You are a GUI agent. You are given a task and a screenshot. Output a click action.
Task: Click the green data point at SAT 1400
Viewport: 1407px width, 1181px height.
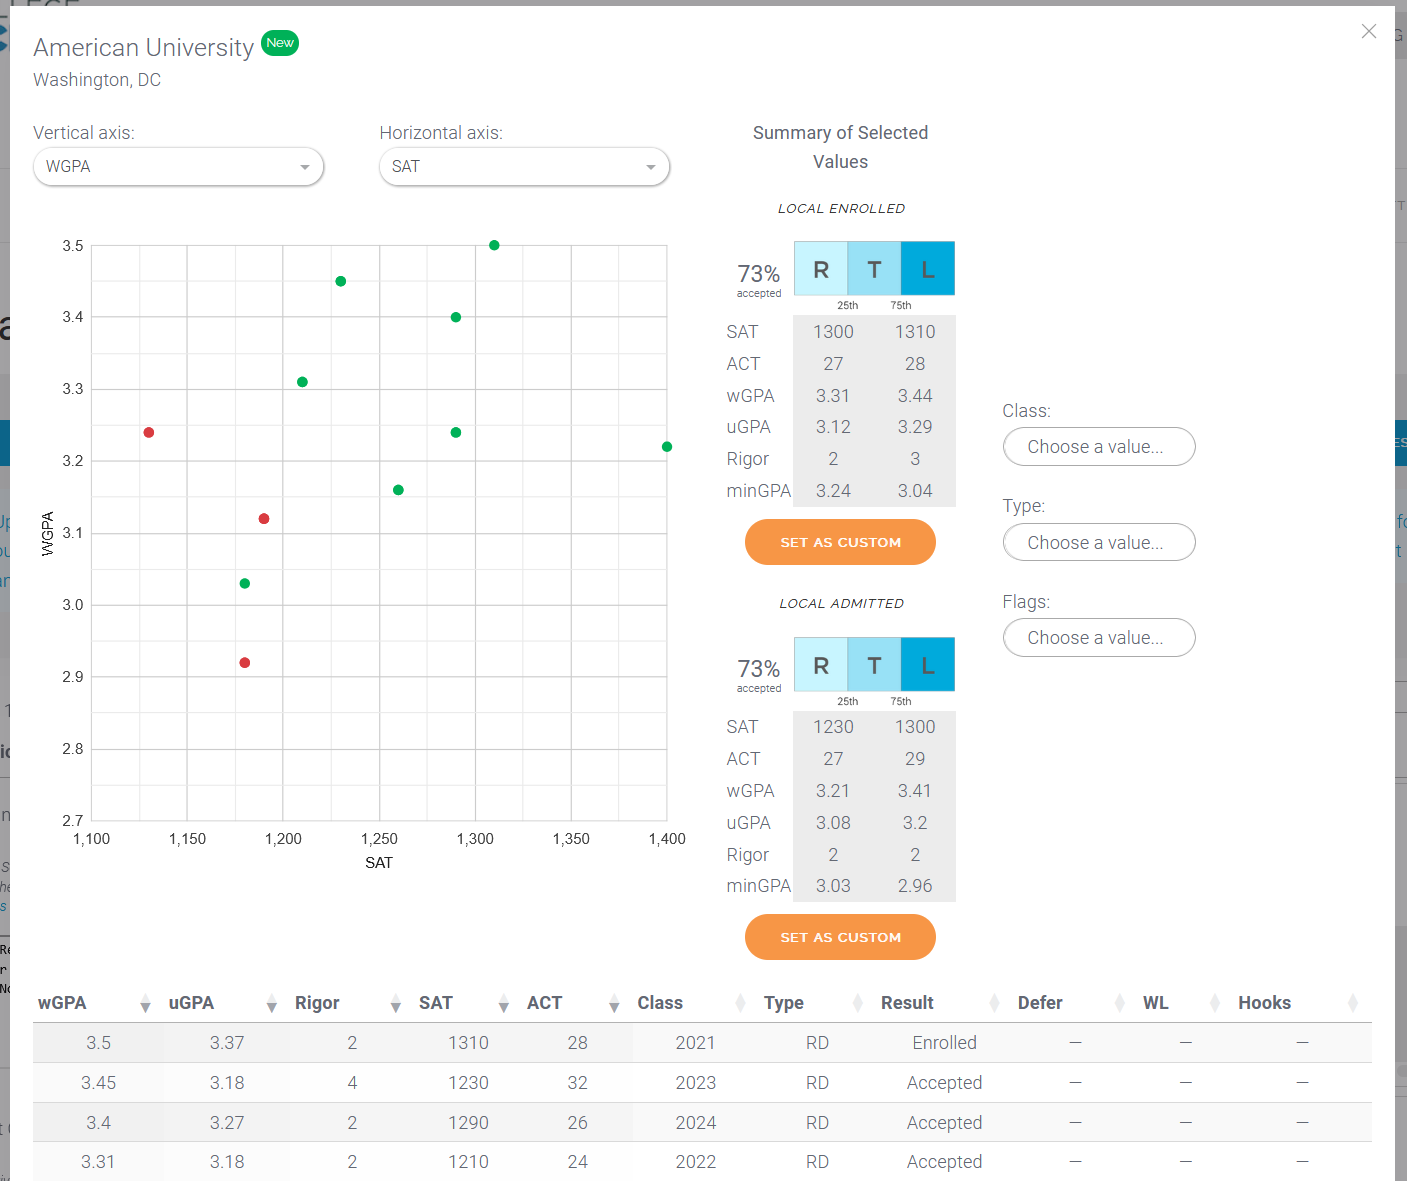667,447
